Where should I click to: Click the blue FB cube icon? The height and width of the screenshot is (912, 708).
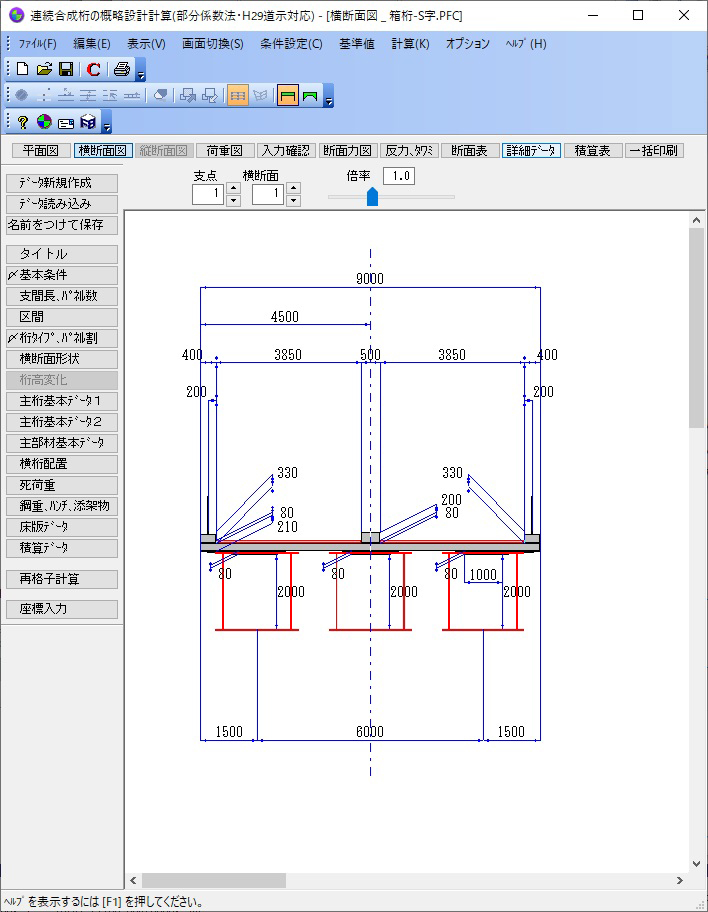tap(88, 122)
